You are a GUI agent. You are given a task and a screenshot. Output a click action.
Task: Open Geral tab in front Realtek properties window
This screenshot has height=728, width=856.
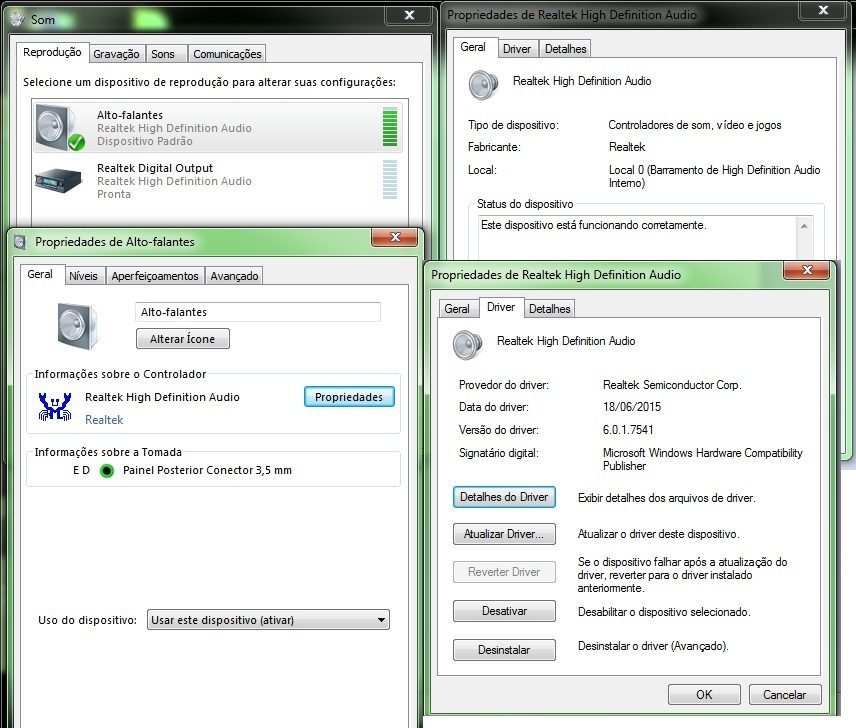(x=457, y=308)
